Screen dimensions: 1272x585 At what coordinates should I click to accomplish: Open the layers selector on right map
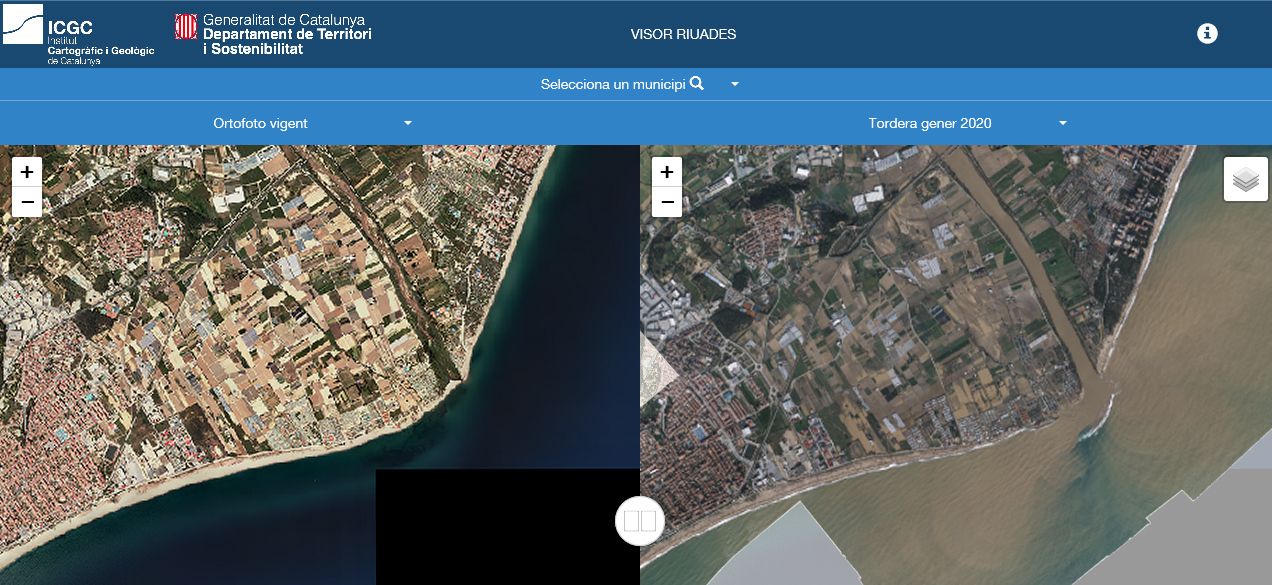[1245, 179]
